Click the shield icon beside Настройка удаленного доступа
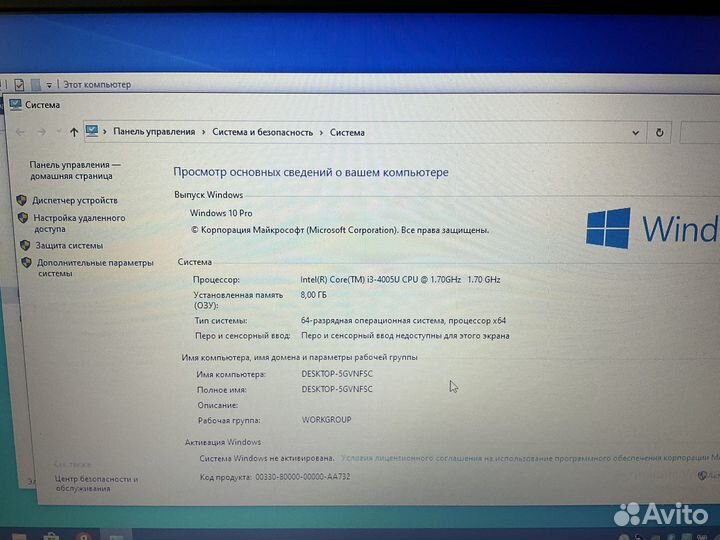 click(x=23, y=218)
